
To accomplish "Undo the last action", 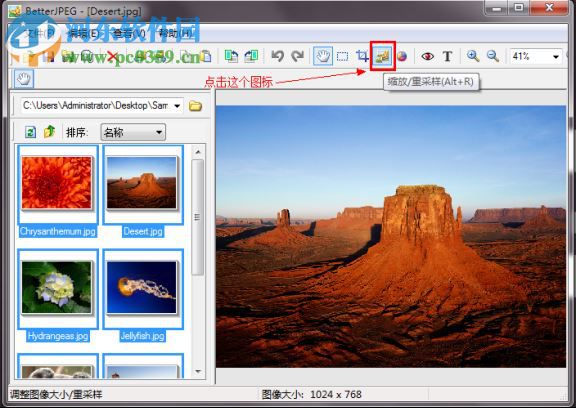I will click(x=278, y=56).
